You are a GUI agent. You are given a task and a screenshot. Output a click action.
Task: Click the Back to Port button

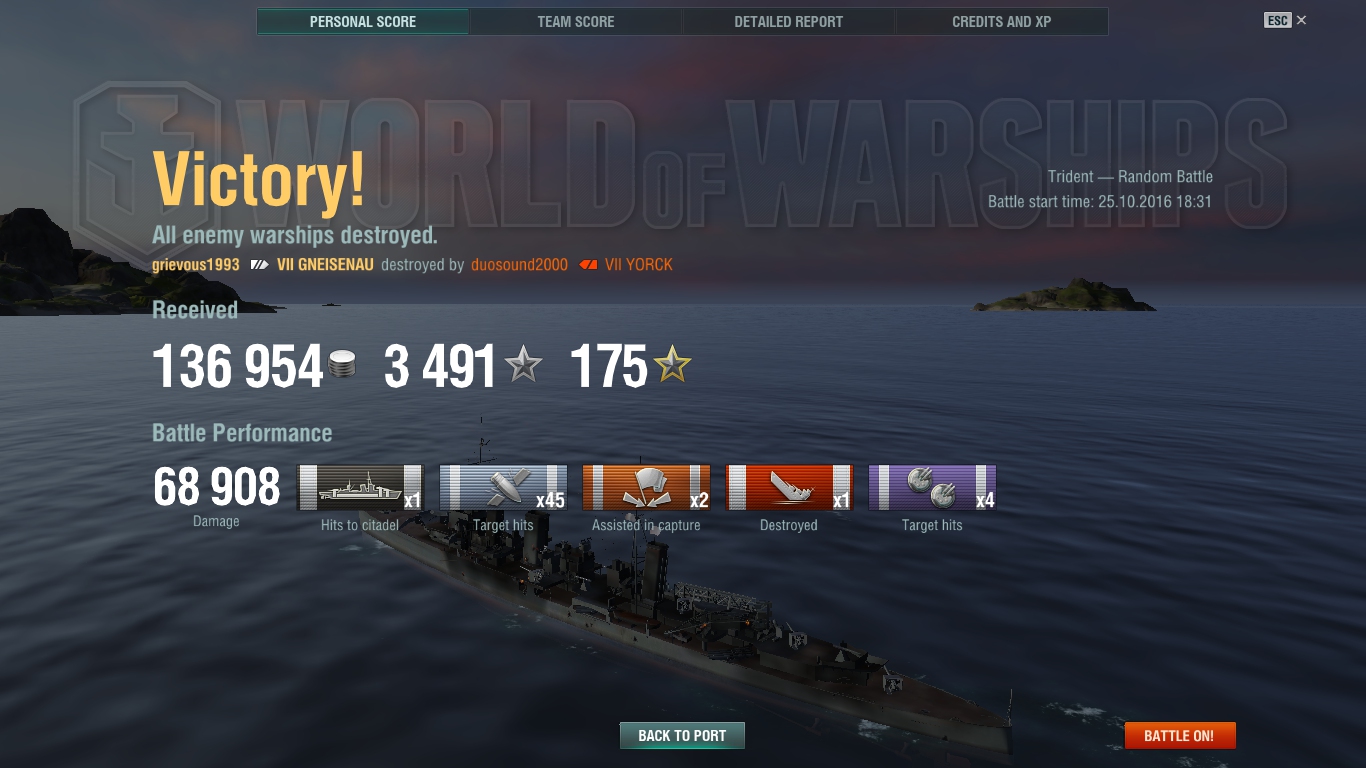(682, 735)
